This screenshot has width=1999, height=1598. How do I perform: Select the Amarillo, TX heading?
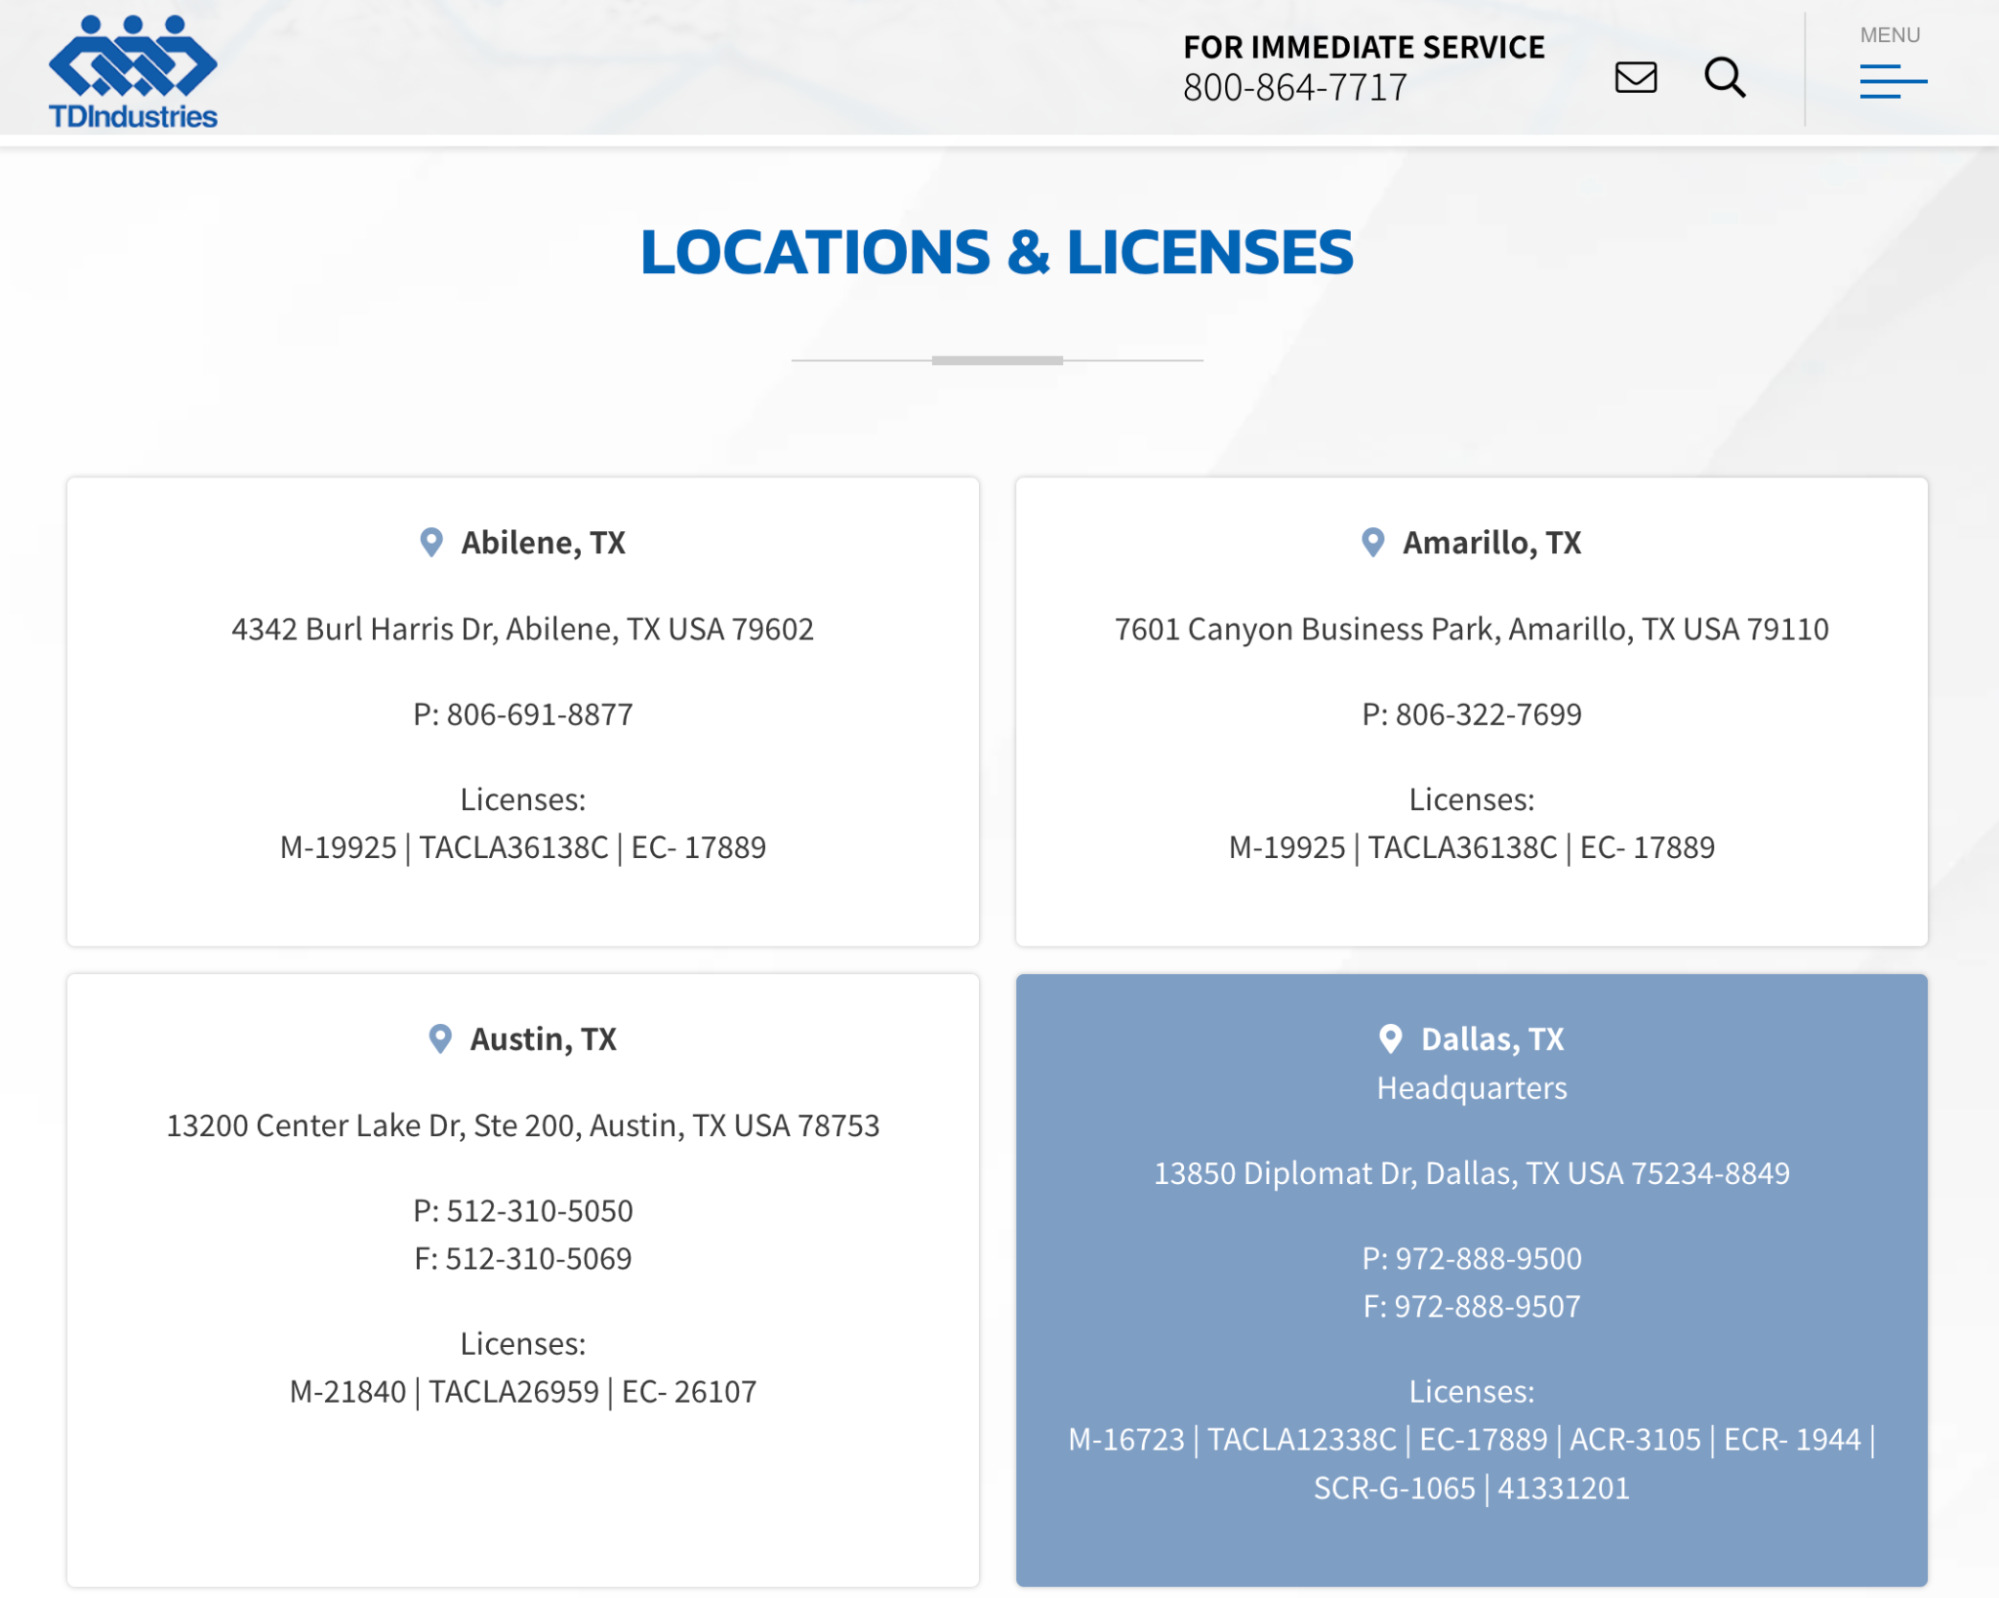coord(1491,543)
